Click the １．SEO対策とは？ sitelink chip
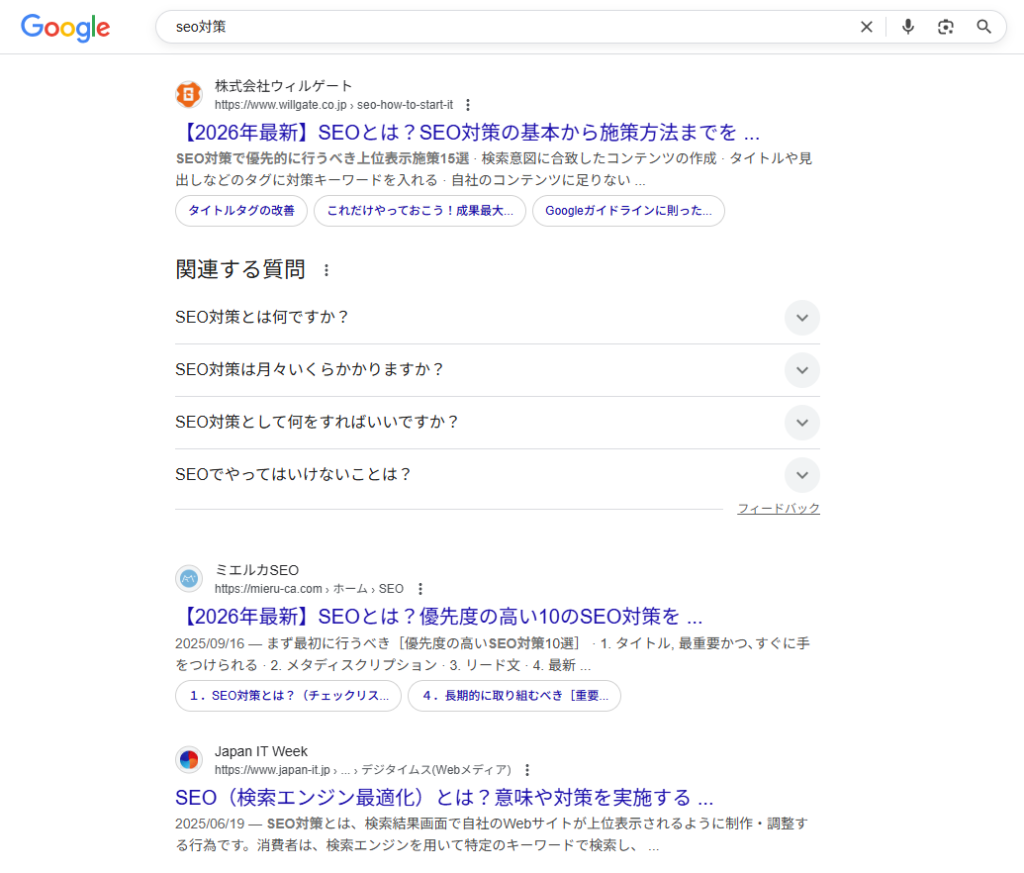 click(288, 696)
